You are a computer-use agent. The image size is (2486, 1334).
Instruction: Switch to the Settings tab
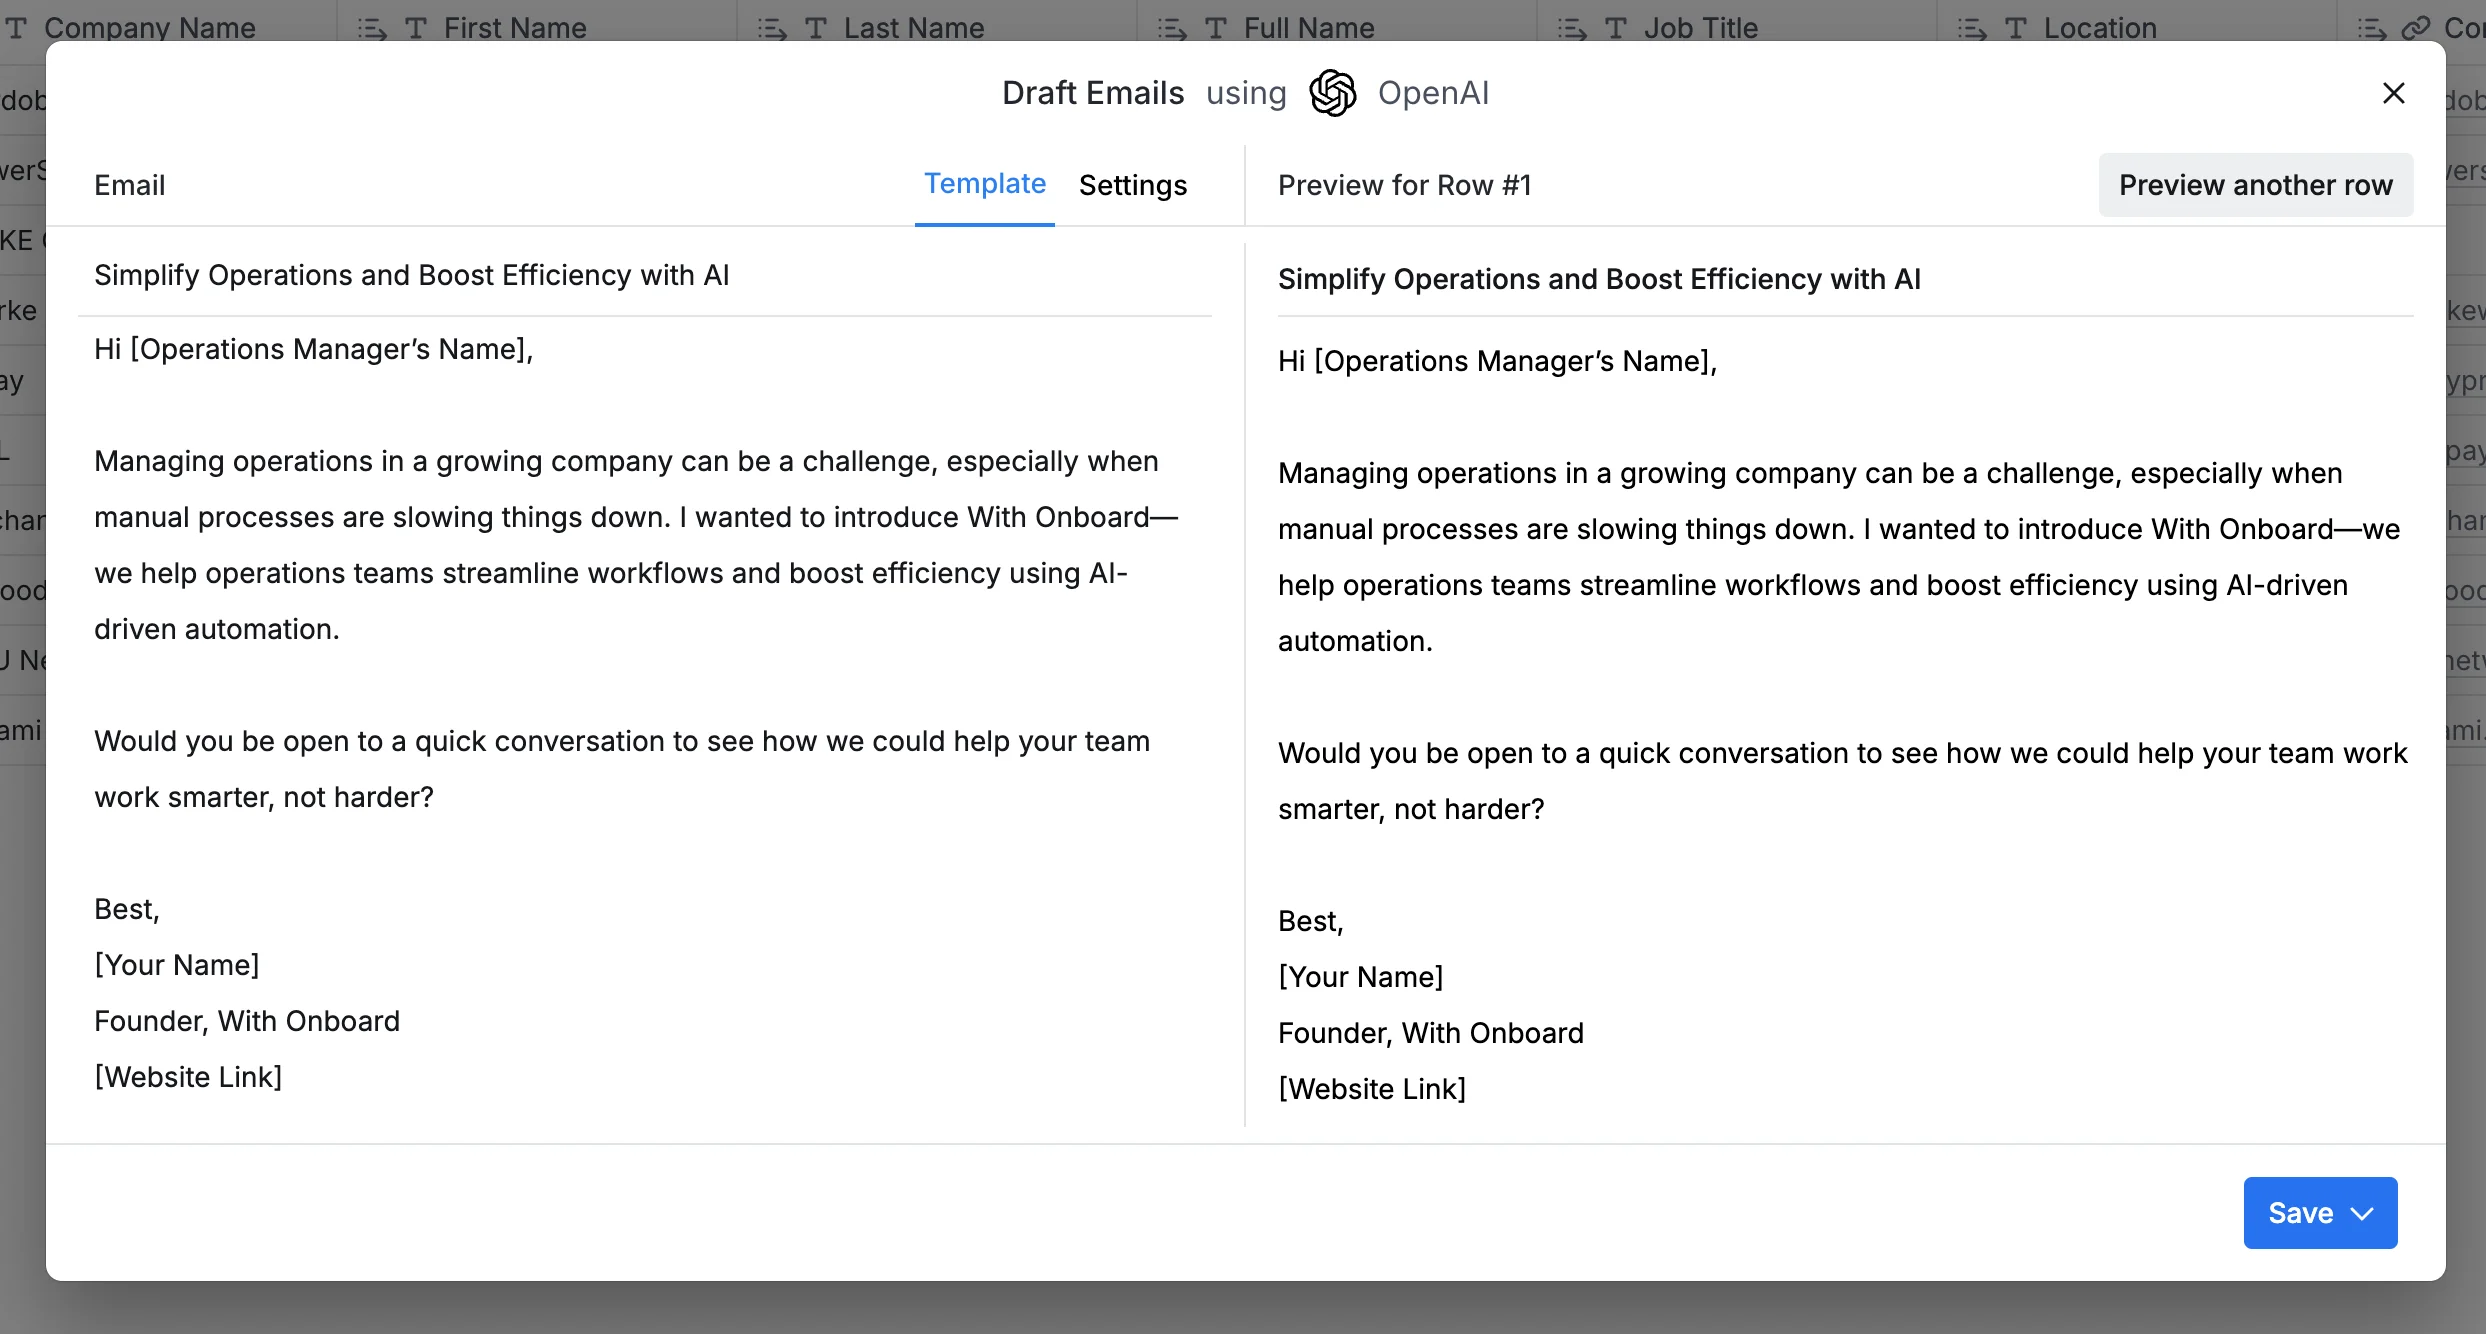click(x=1132, y=185)
